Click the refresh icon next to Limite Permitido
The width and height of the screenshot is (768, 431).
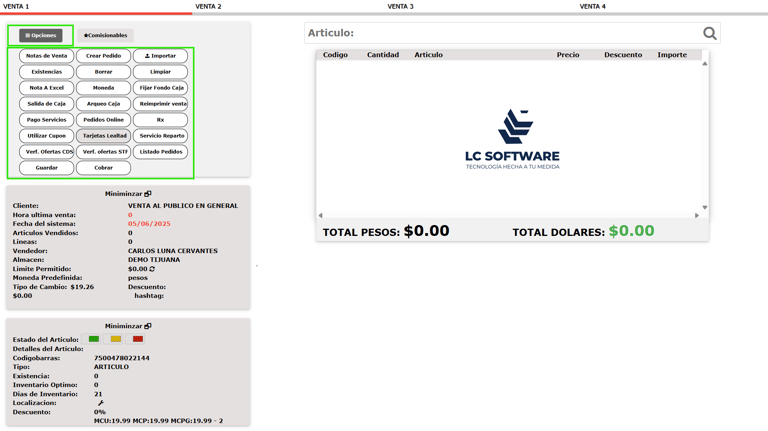[x=152, y=269]
